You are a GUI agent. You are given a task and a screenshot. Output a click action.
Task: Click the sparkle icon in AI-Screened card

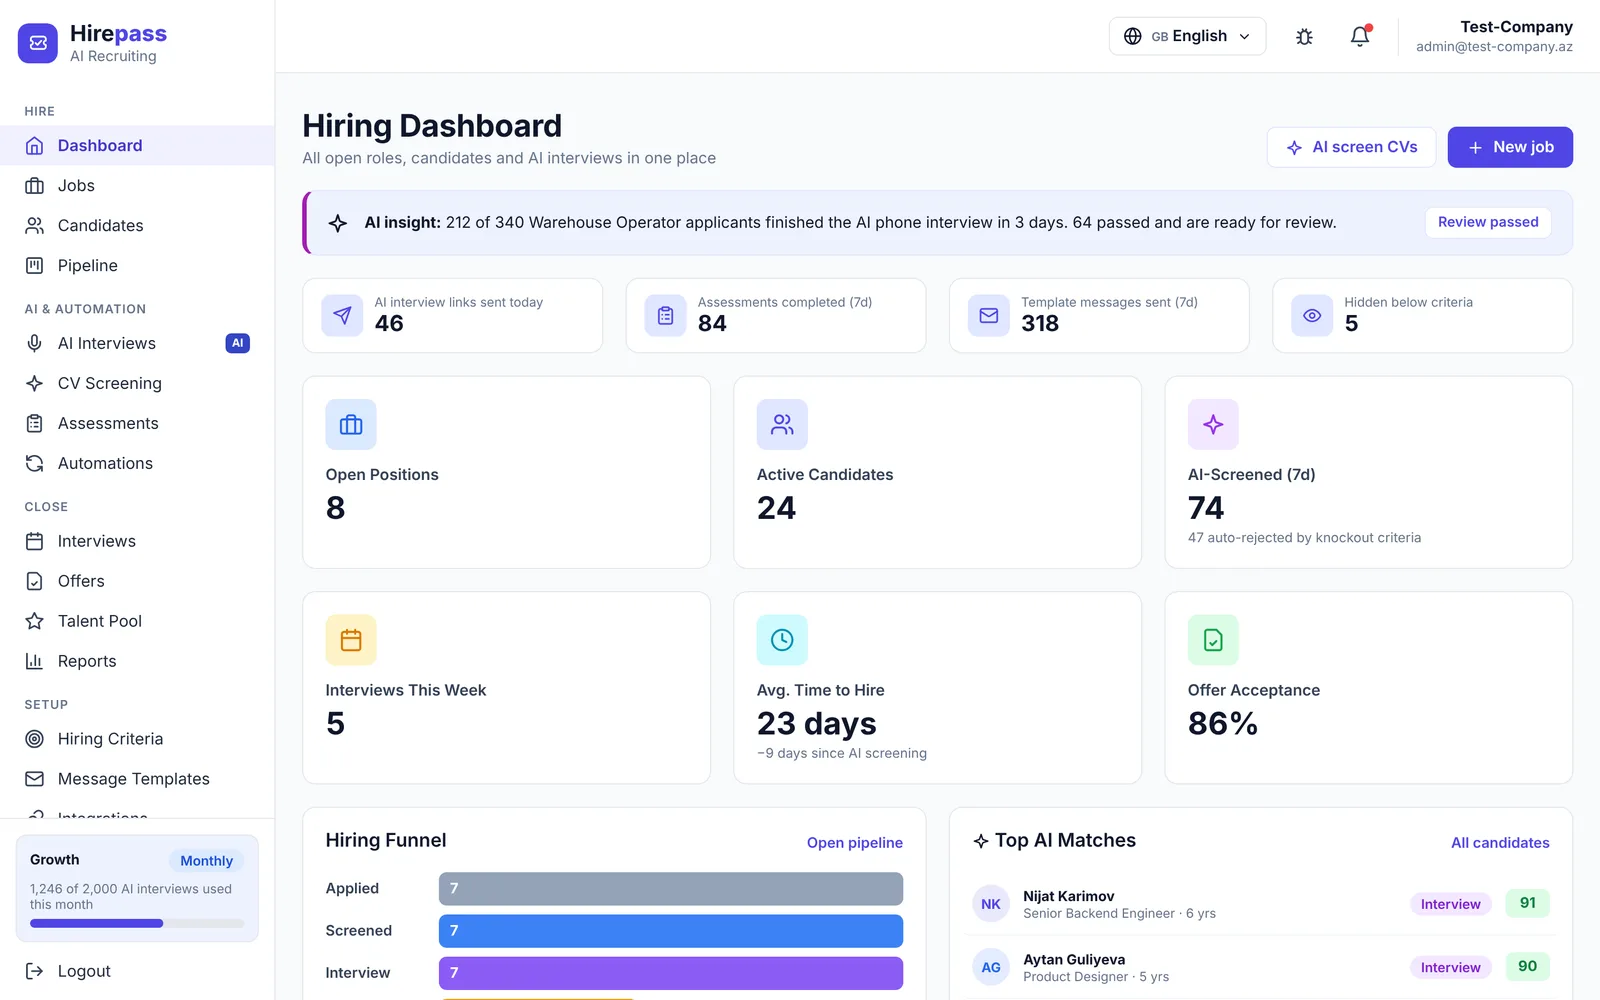click(1213, 425)
